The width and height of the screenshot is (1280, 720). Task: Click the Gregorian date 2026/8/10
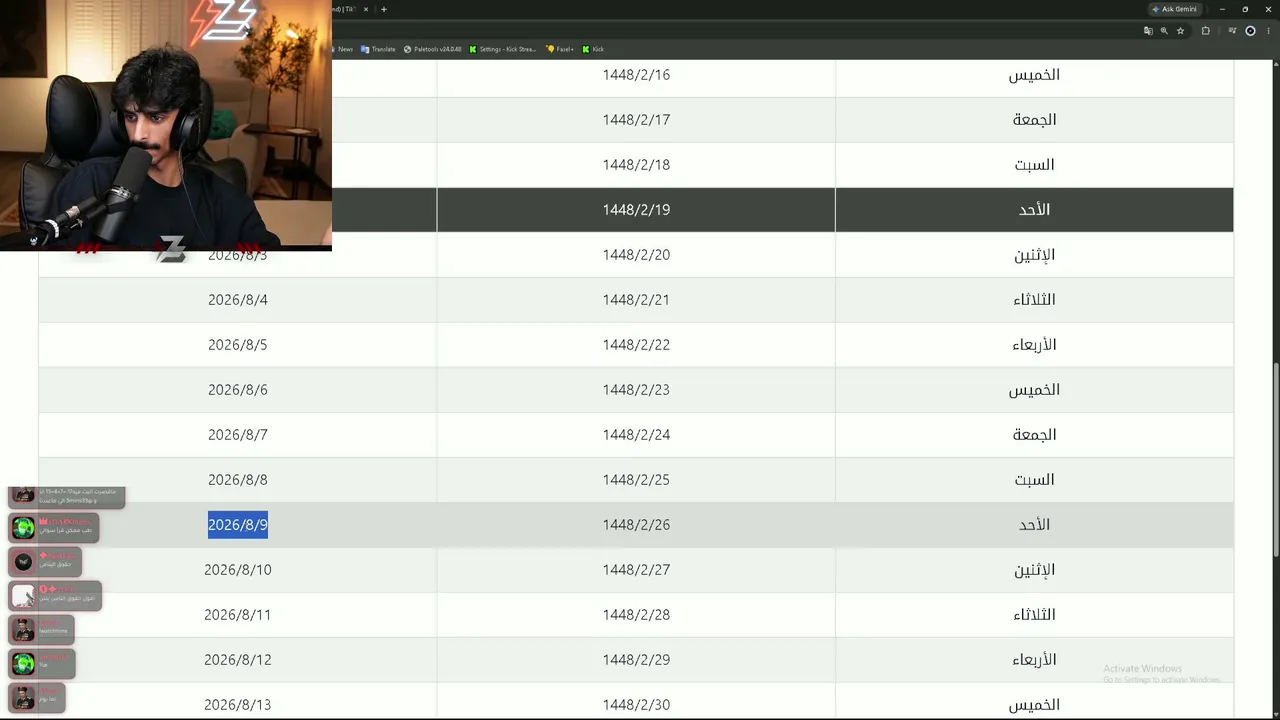pos(238,570)
